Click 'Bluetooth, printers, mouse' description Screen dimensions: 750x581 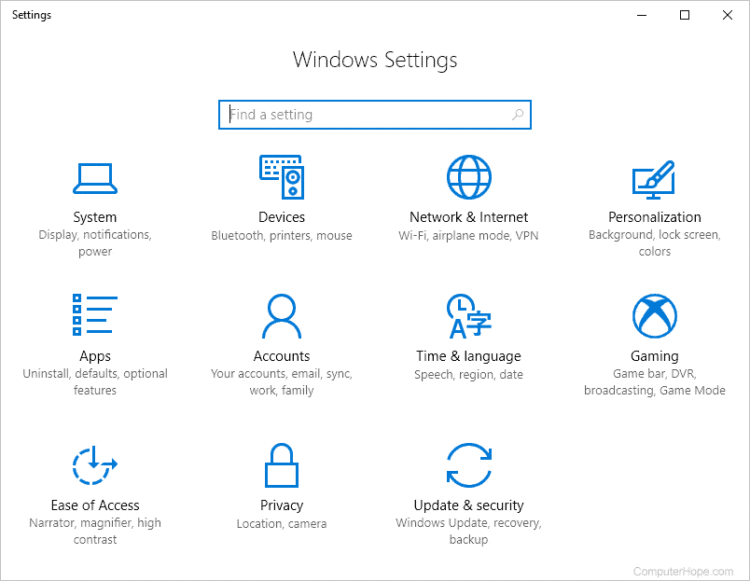pos(282,236)
